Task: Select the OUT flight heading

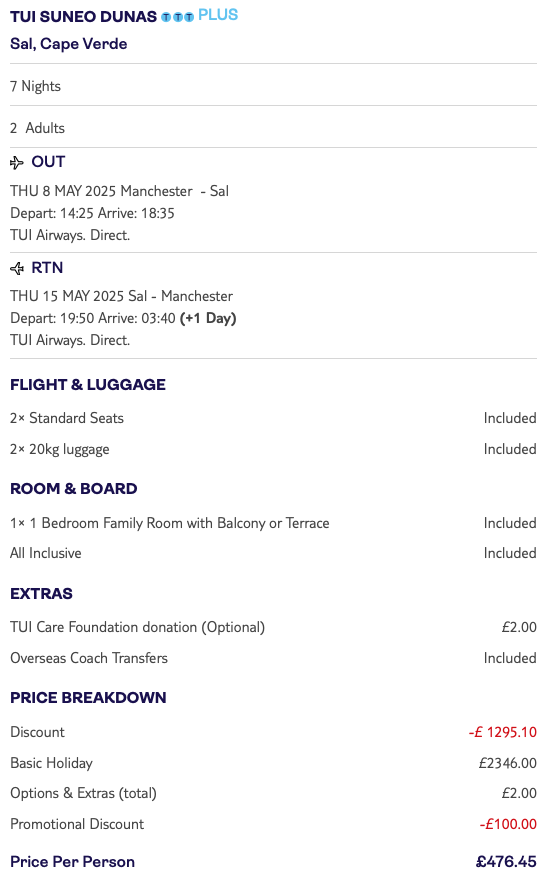Action: point(48,162)
